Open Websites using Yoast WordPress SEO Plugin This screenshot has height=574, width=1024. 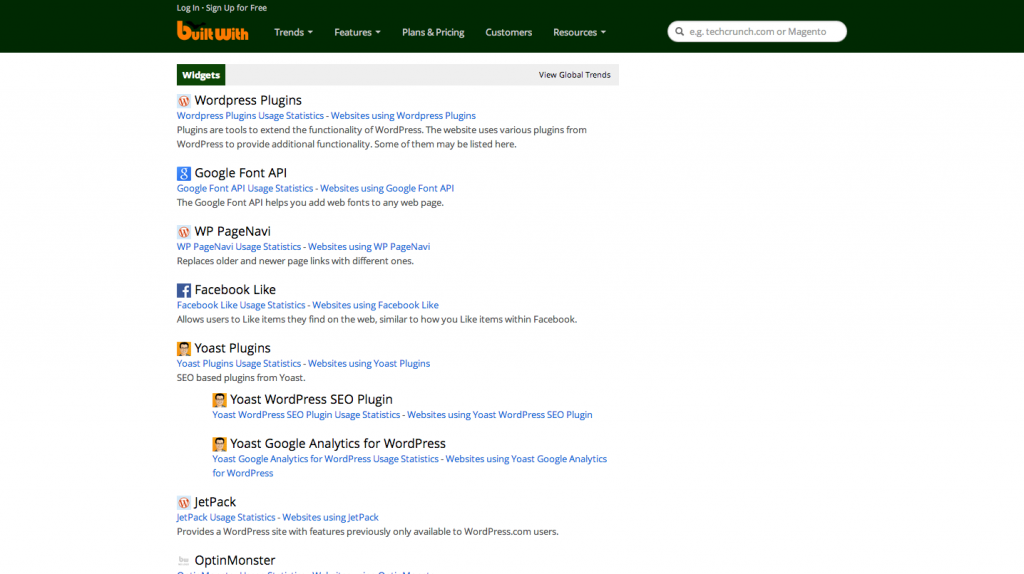[x=500, y=415]
